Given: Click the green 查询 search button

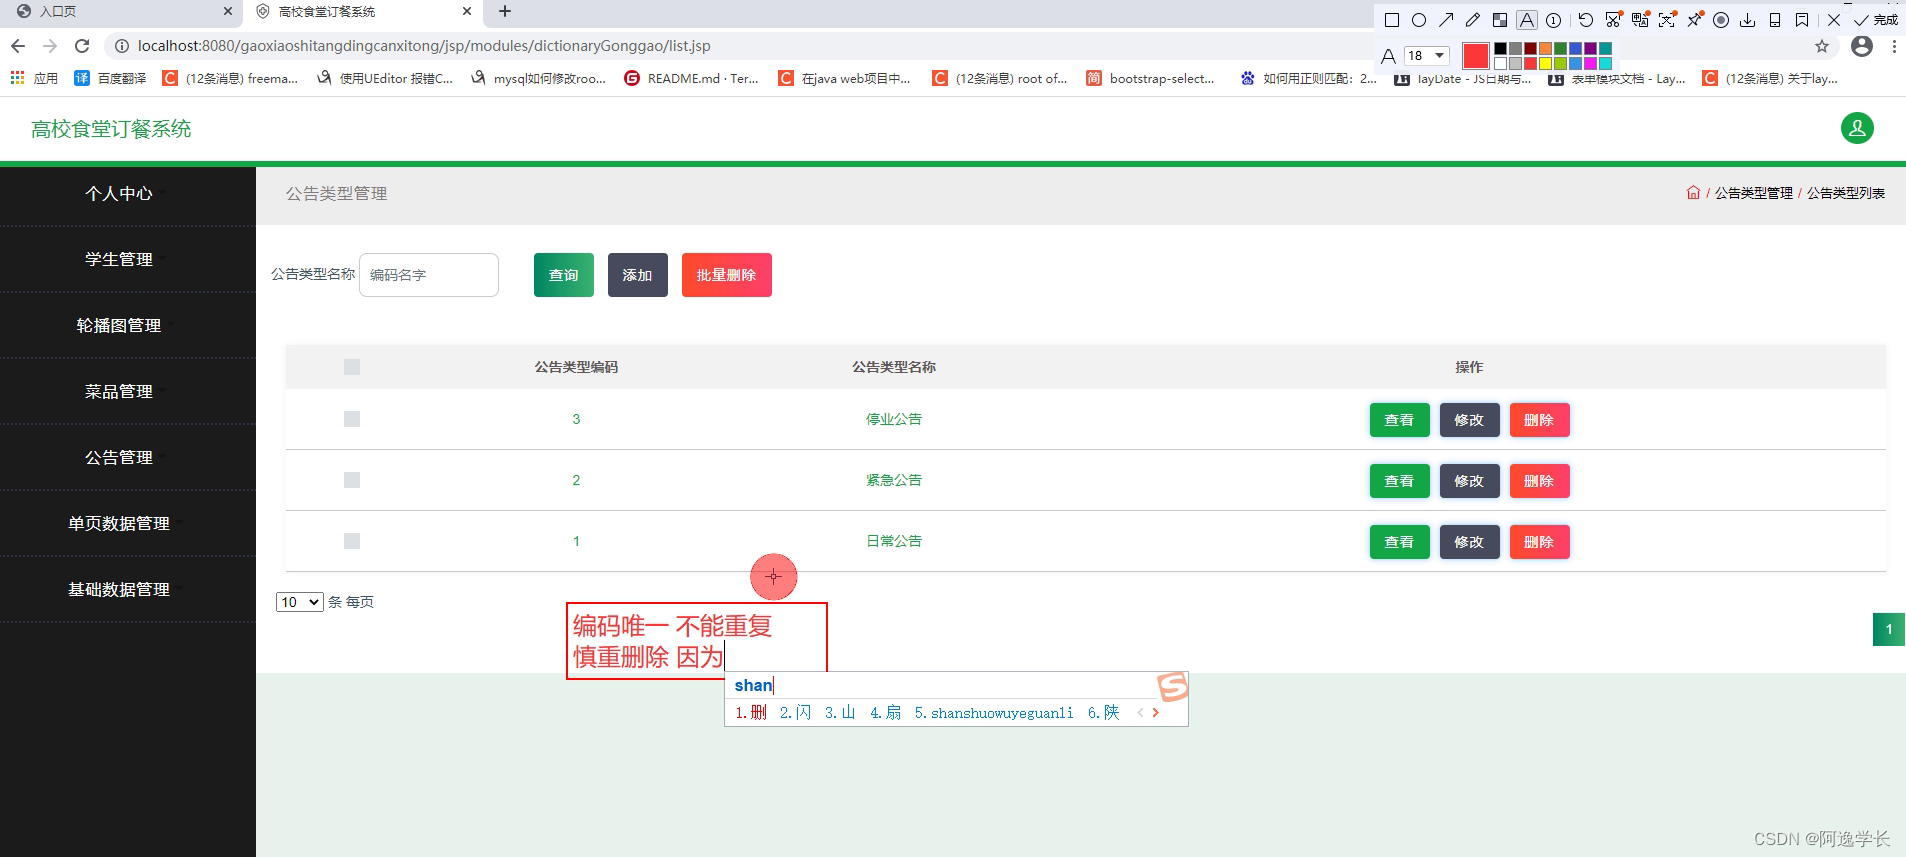Looking at the screenshot, I should point(564,275).
